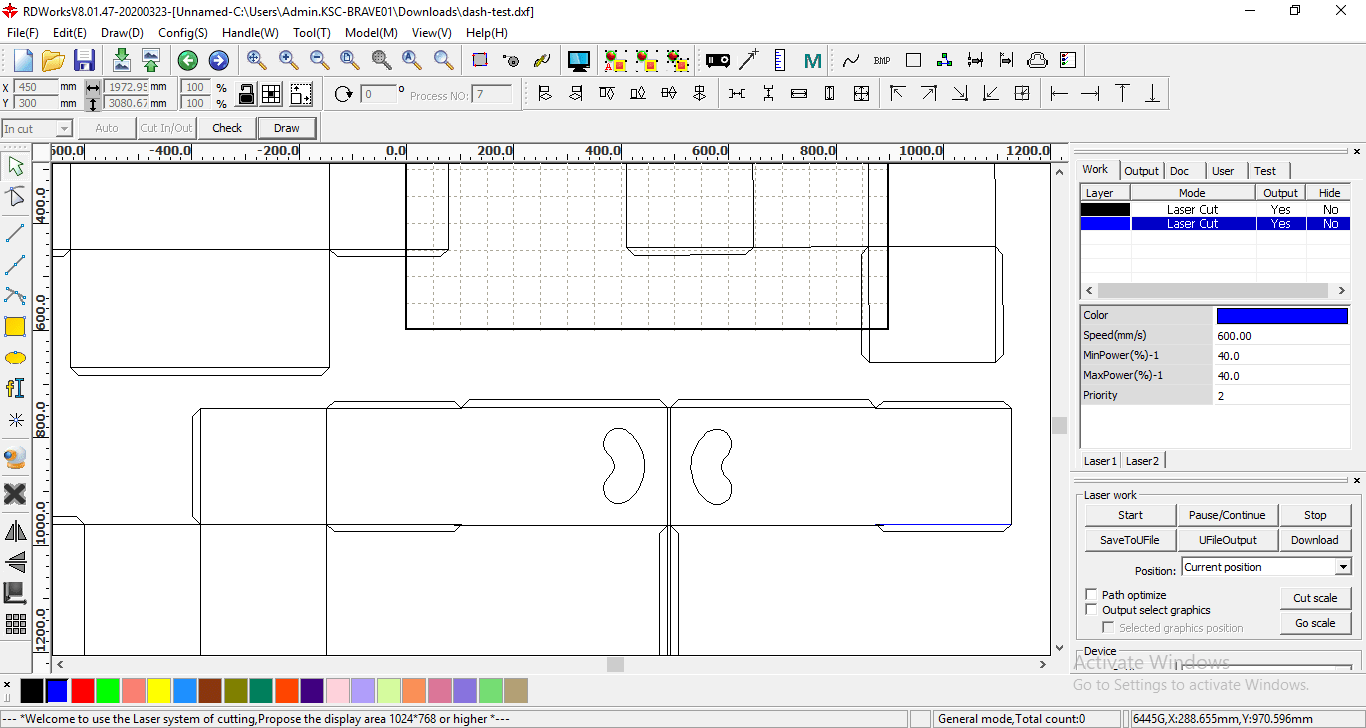The height and width of the screenshot is (728, 1366).
Task: Open the Laser2 tab
Action: click(1142, 461)
